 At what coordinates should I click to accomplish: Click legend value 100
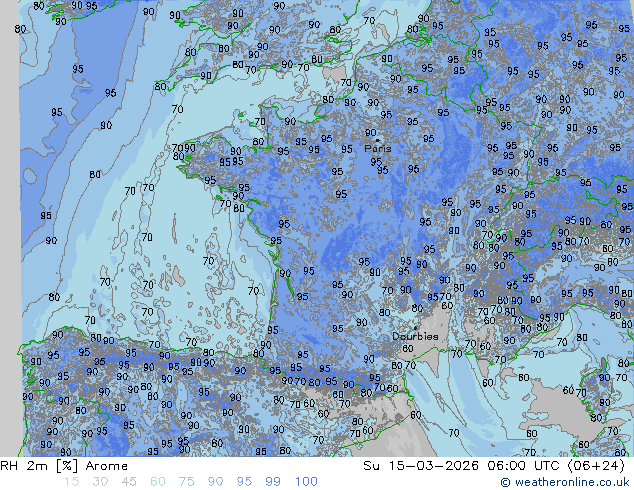point(306,482)
